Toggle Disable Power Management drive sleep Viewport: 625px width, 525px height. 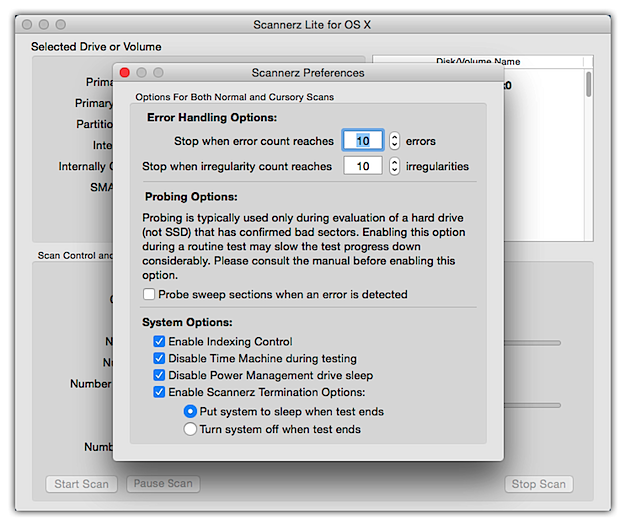click(159, 375)
